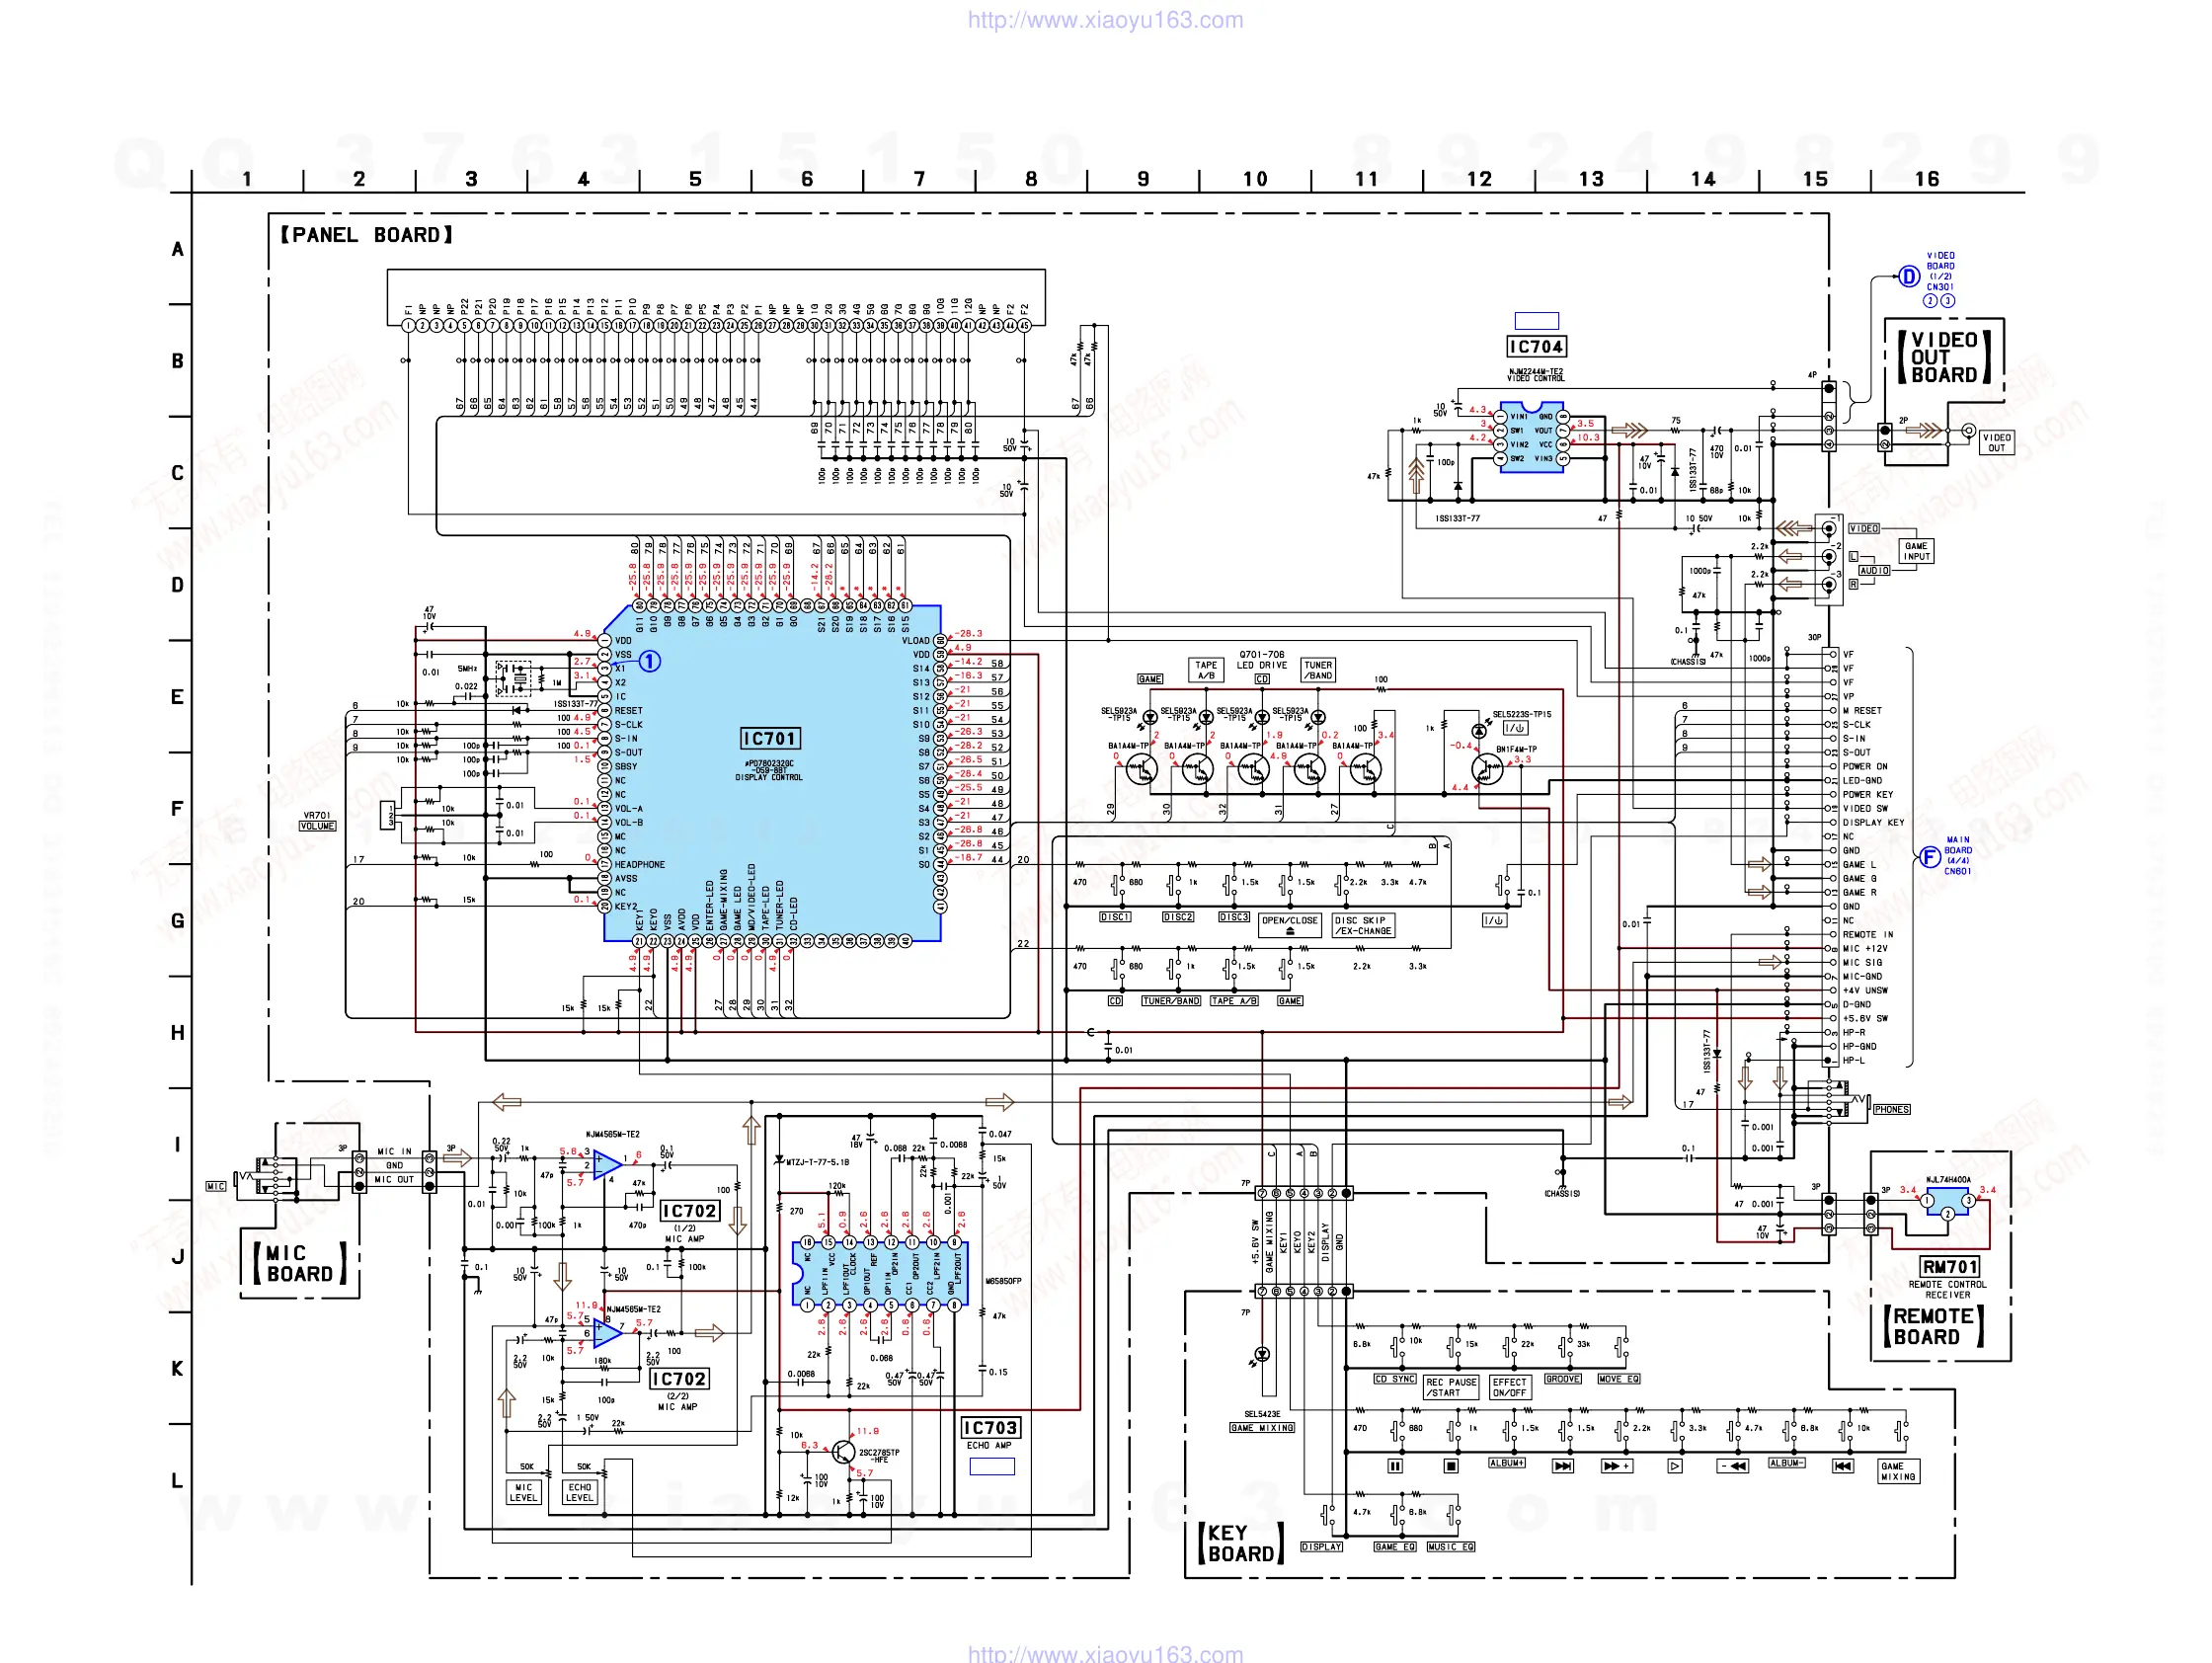Click the DISC1 key label
The image size is (2212, 1663).
click(x=1115, y=917)
